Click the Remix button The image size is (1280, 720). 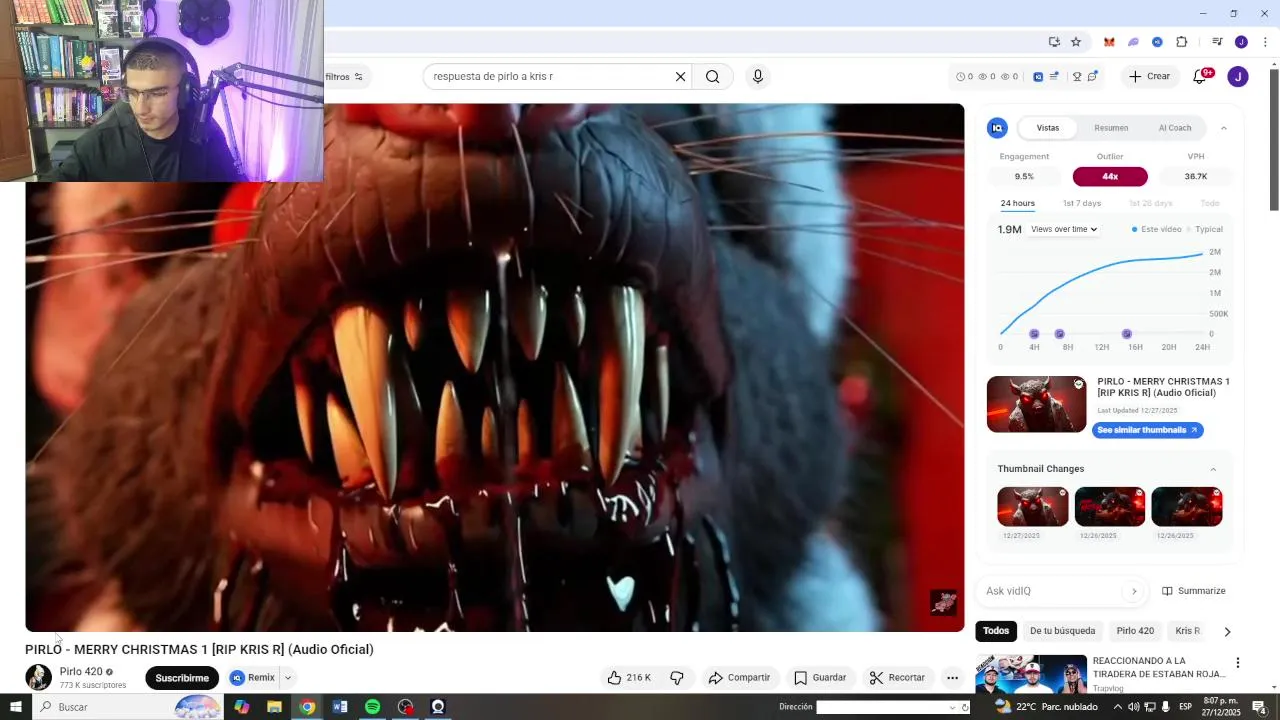tap(253, 678)
